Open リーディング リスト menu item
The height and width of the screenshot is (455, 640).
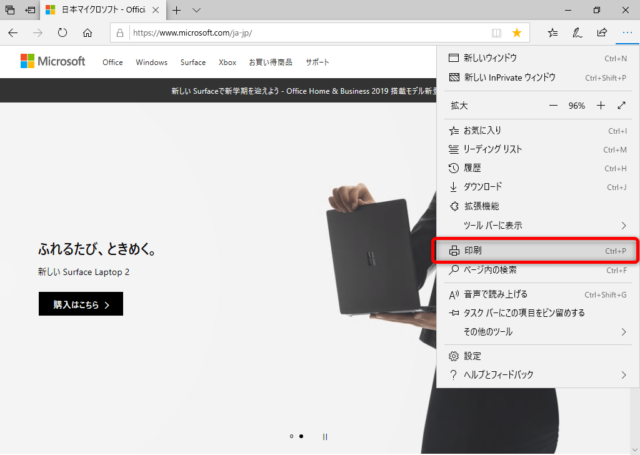(538, 149)
